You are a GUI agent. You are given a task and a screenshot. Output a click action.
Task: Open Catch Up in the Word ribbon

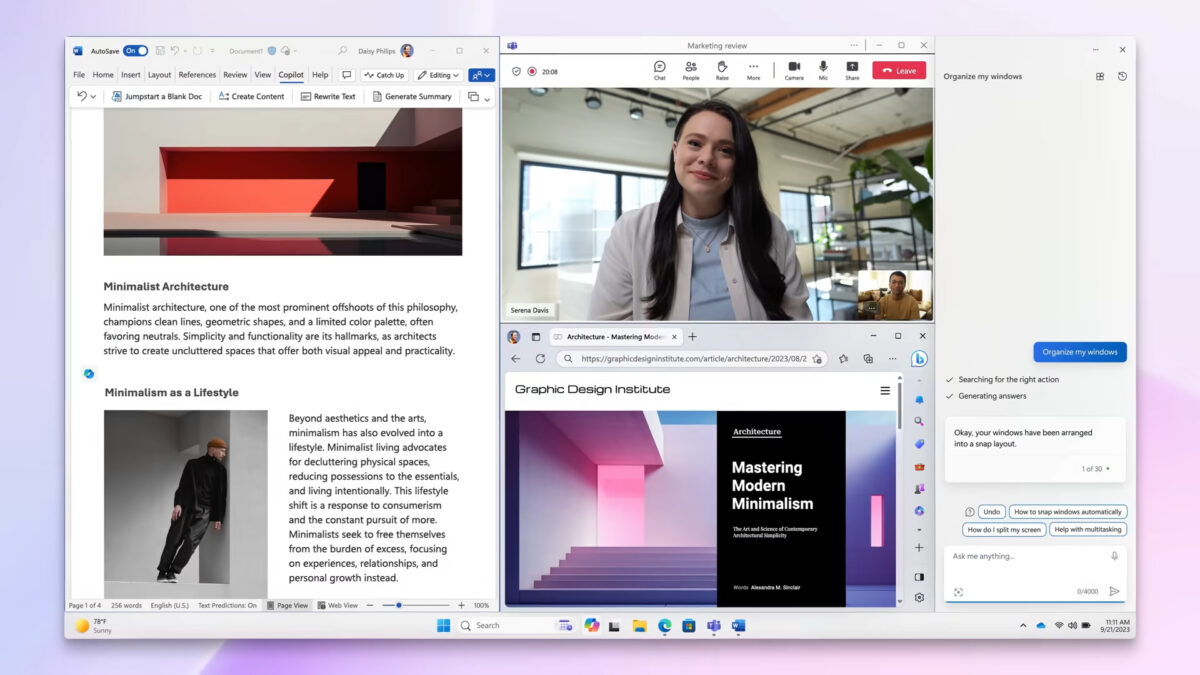pyautogui.click(x=384, y=74)
